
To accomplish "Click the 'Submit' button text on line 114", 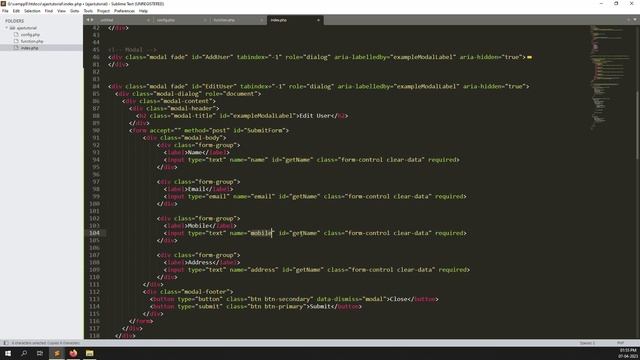I will click(320, 307).
